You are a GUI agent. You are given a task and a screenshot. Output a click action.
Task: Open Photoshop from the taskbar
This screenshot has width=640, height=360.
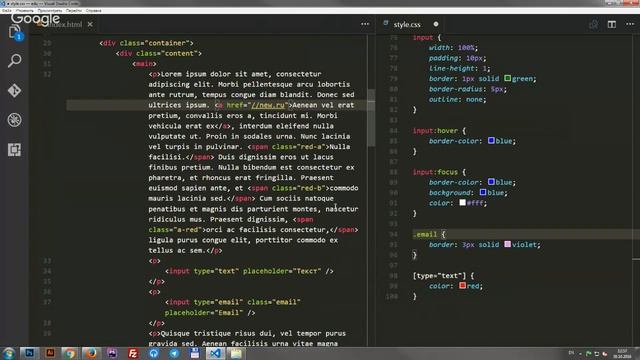(29, 353)
